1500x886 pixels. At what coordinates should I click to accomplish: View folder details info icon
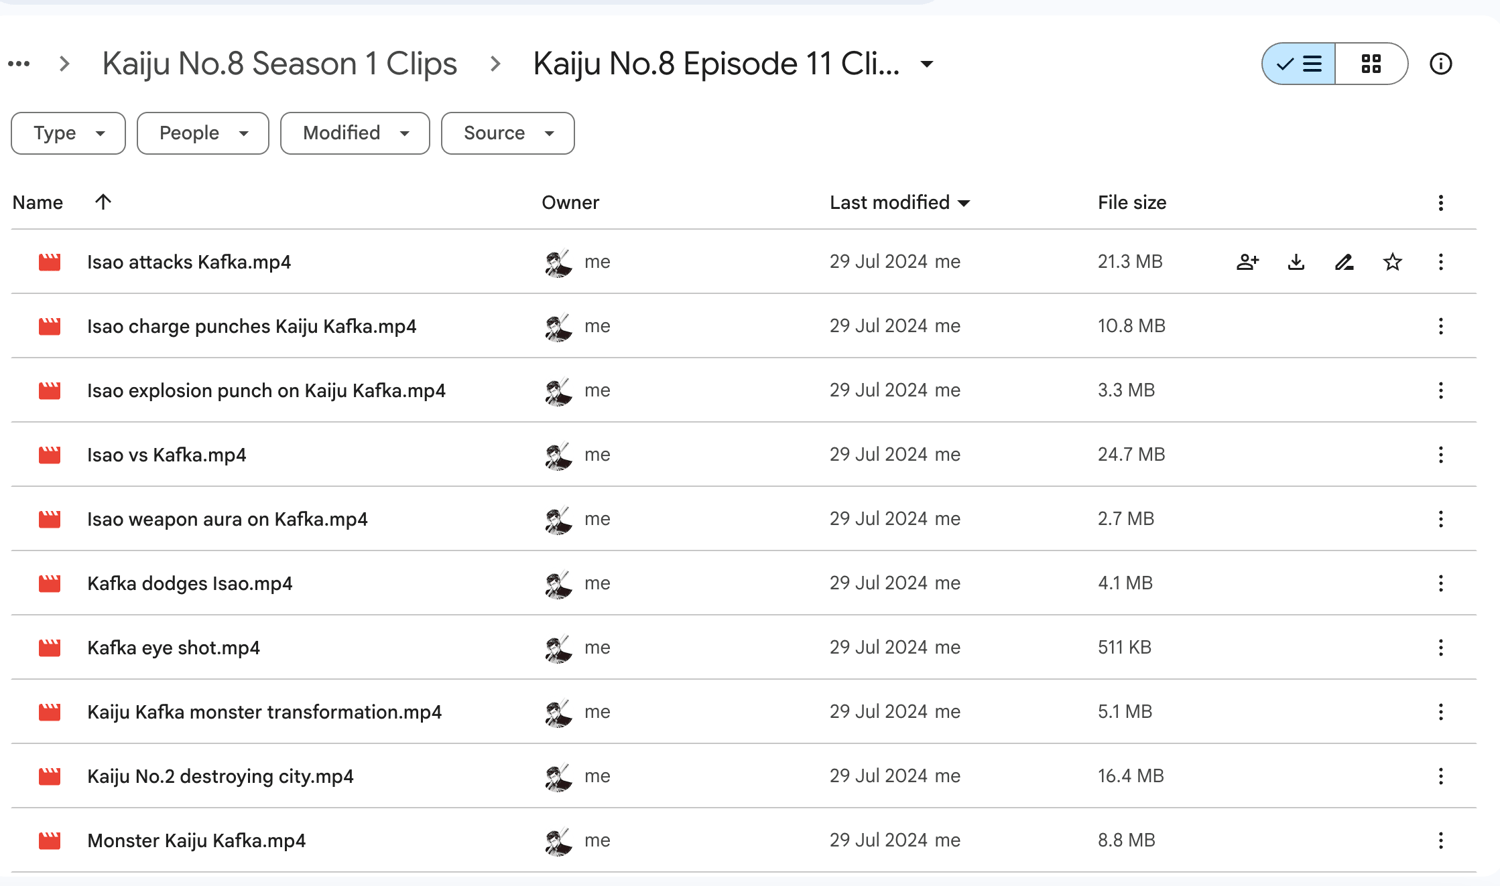click(1441, 64)
